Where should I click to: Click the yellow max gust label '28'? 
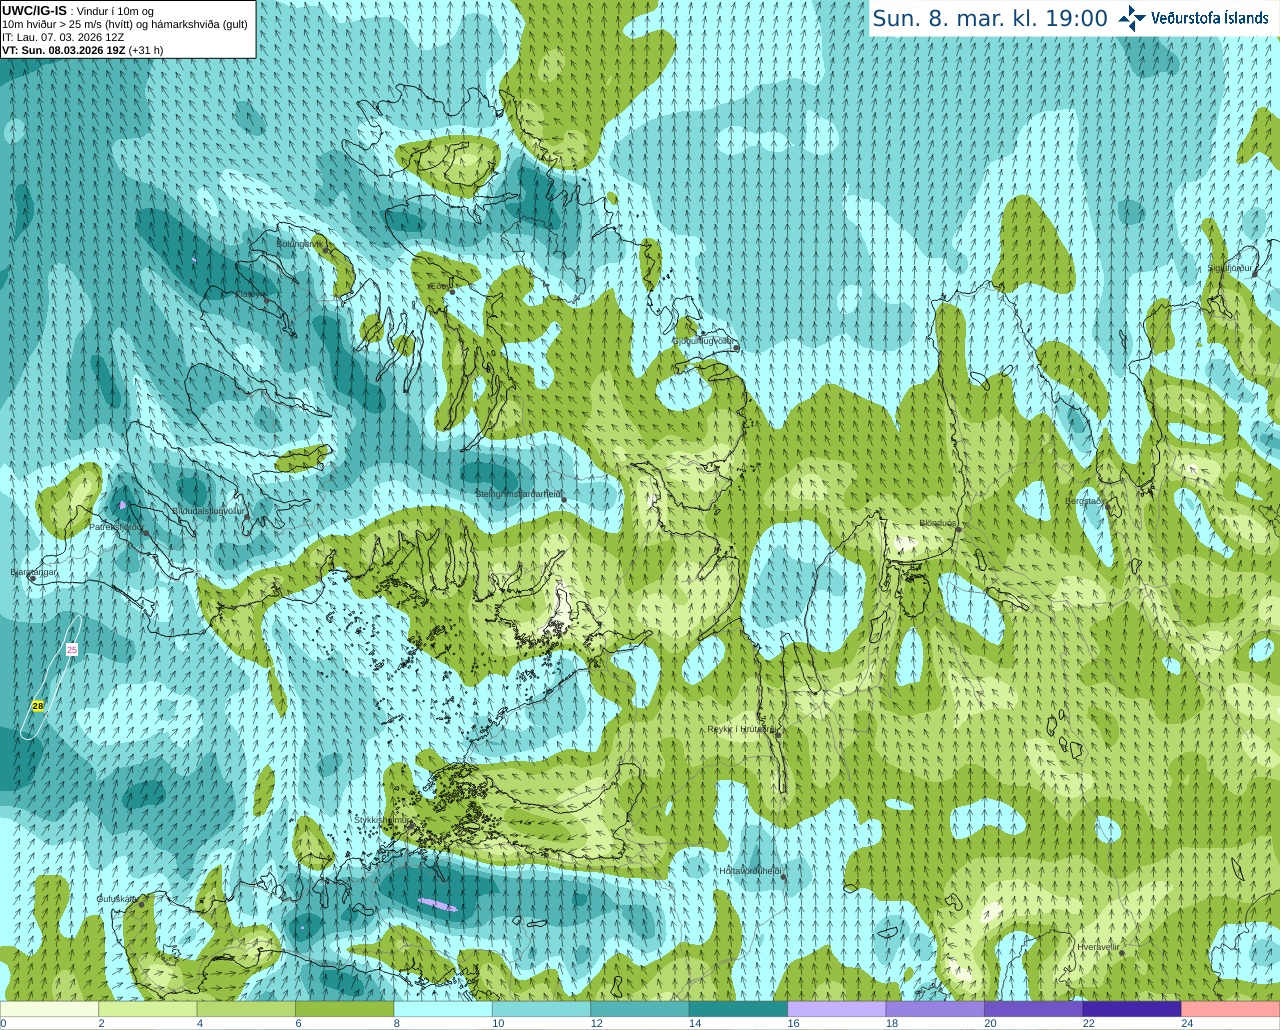38,706
